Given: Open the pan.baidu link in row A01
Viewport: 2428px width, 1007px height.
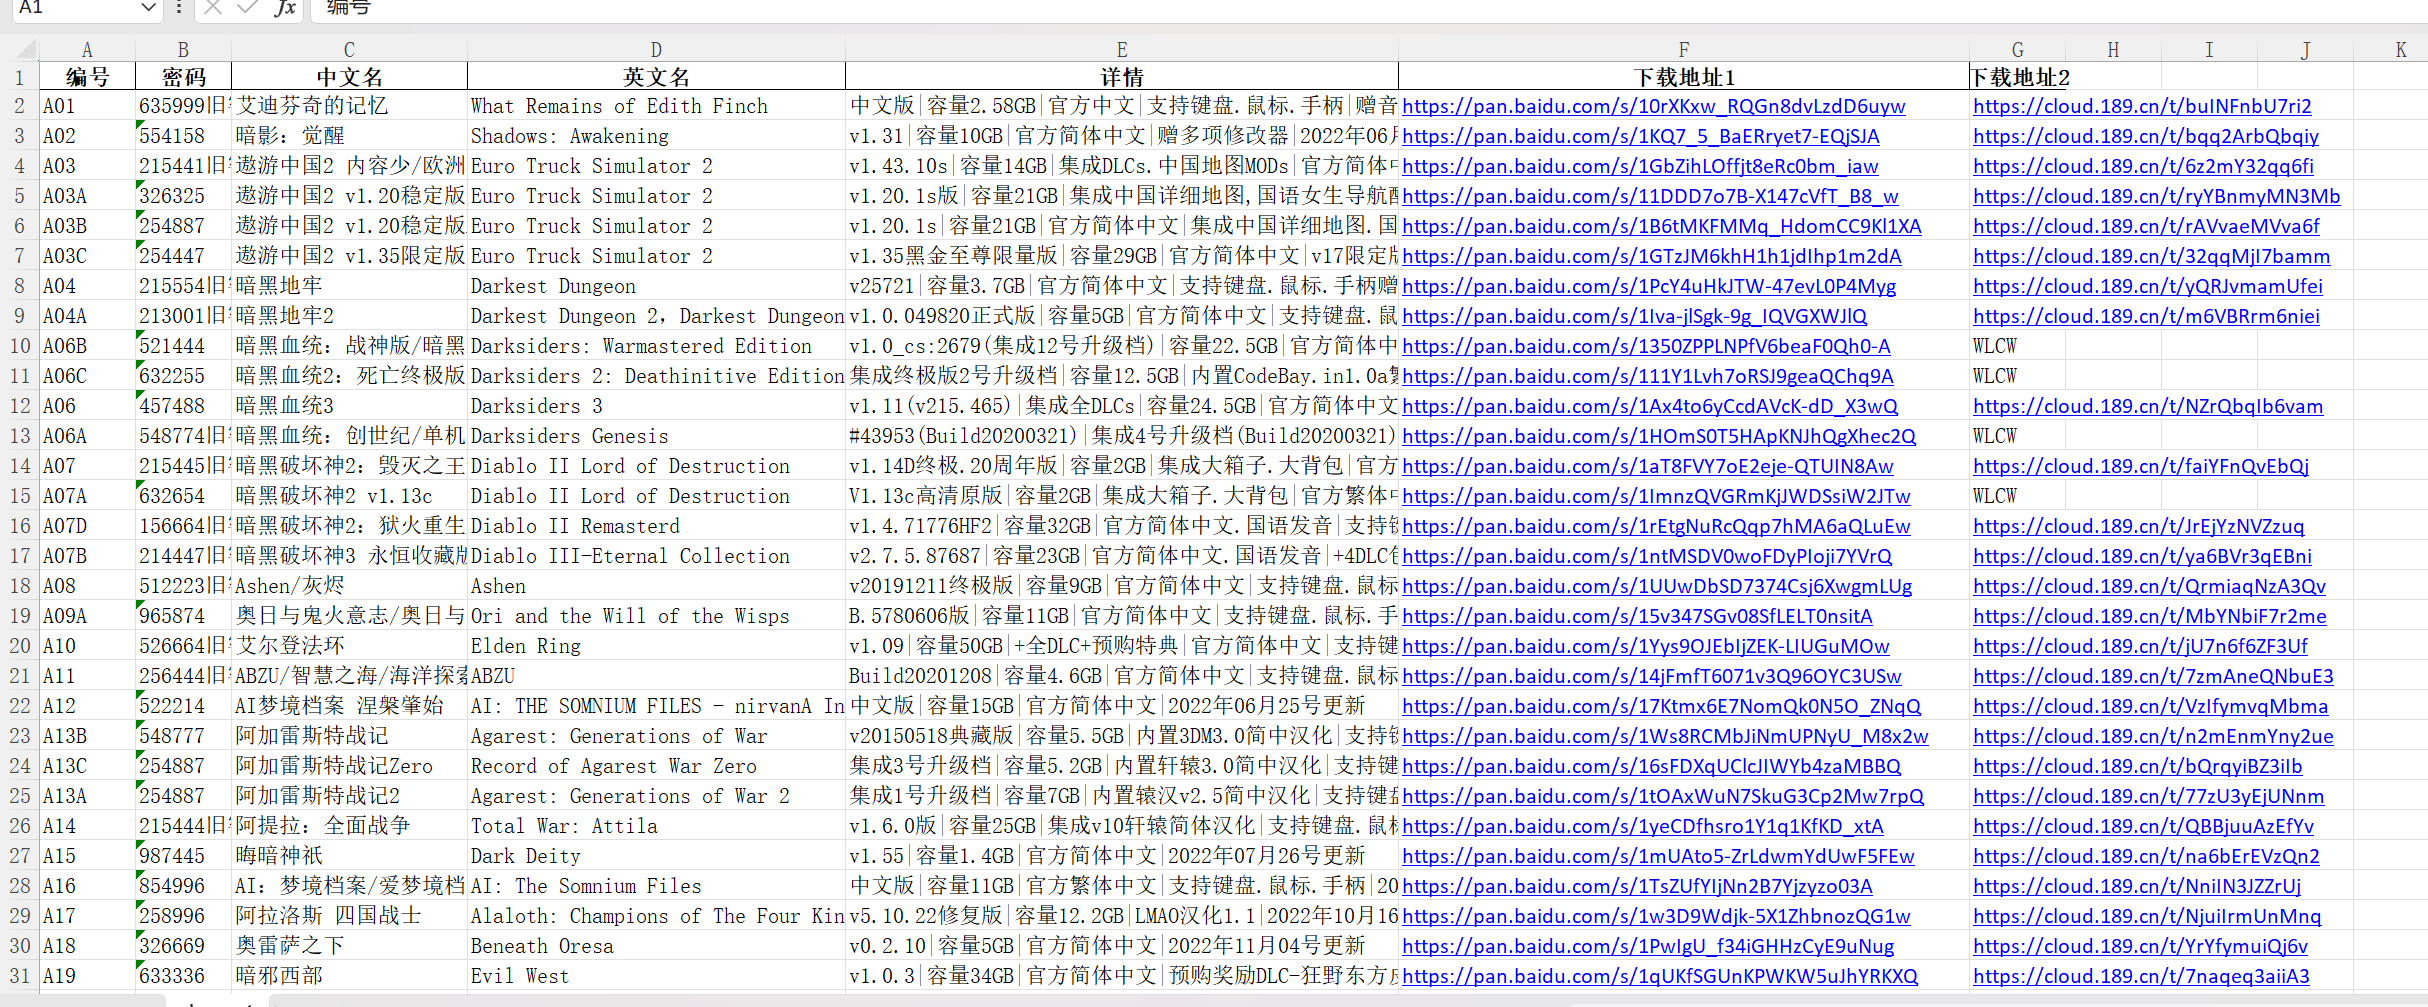Looking at the screenshot, I should (1653, 106).
